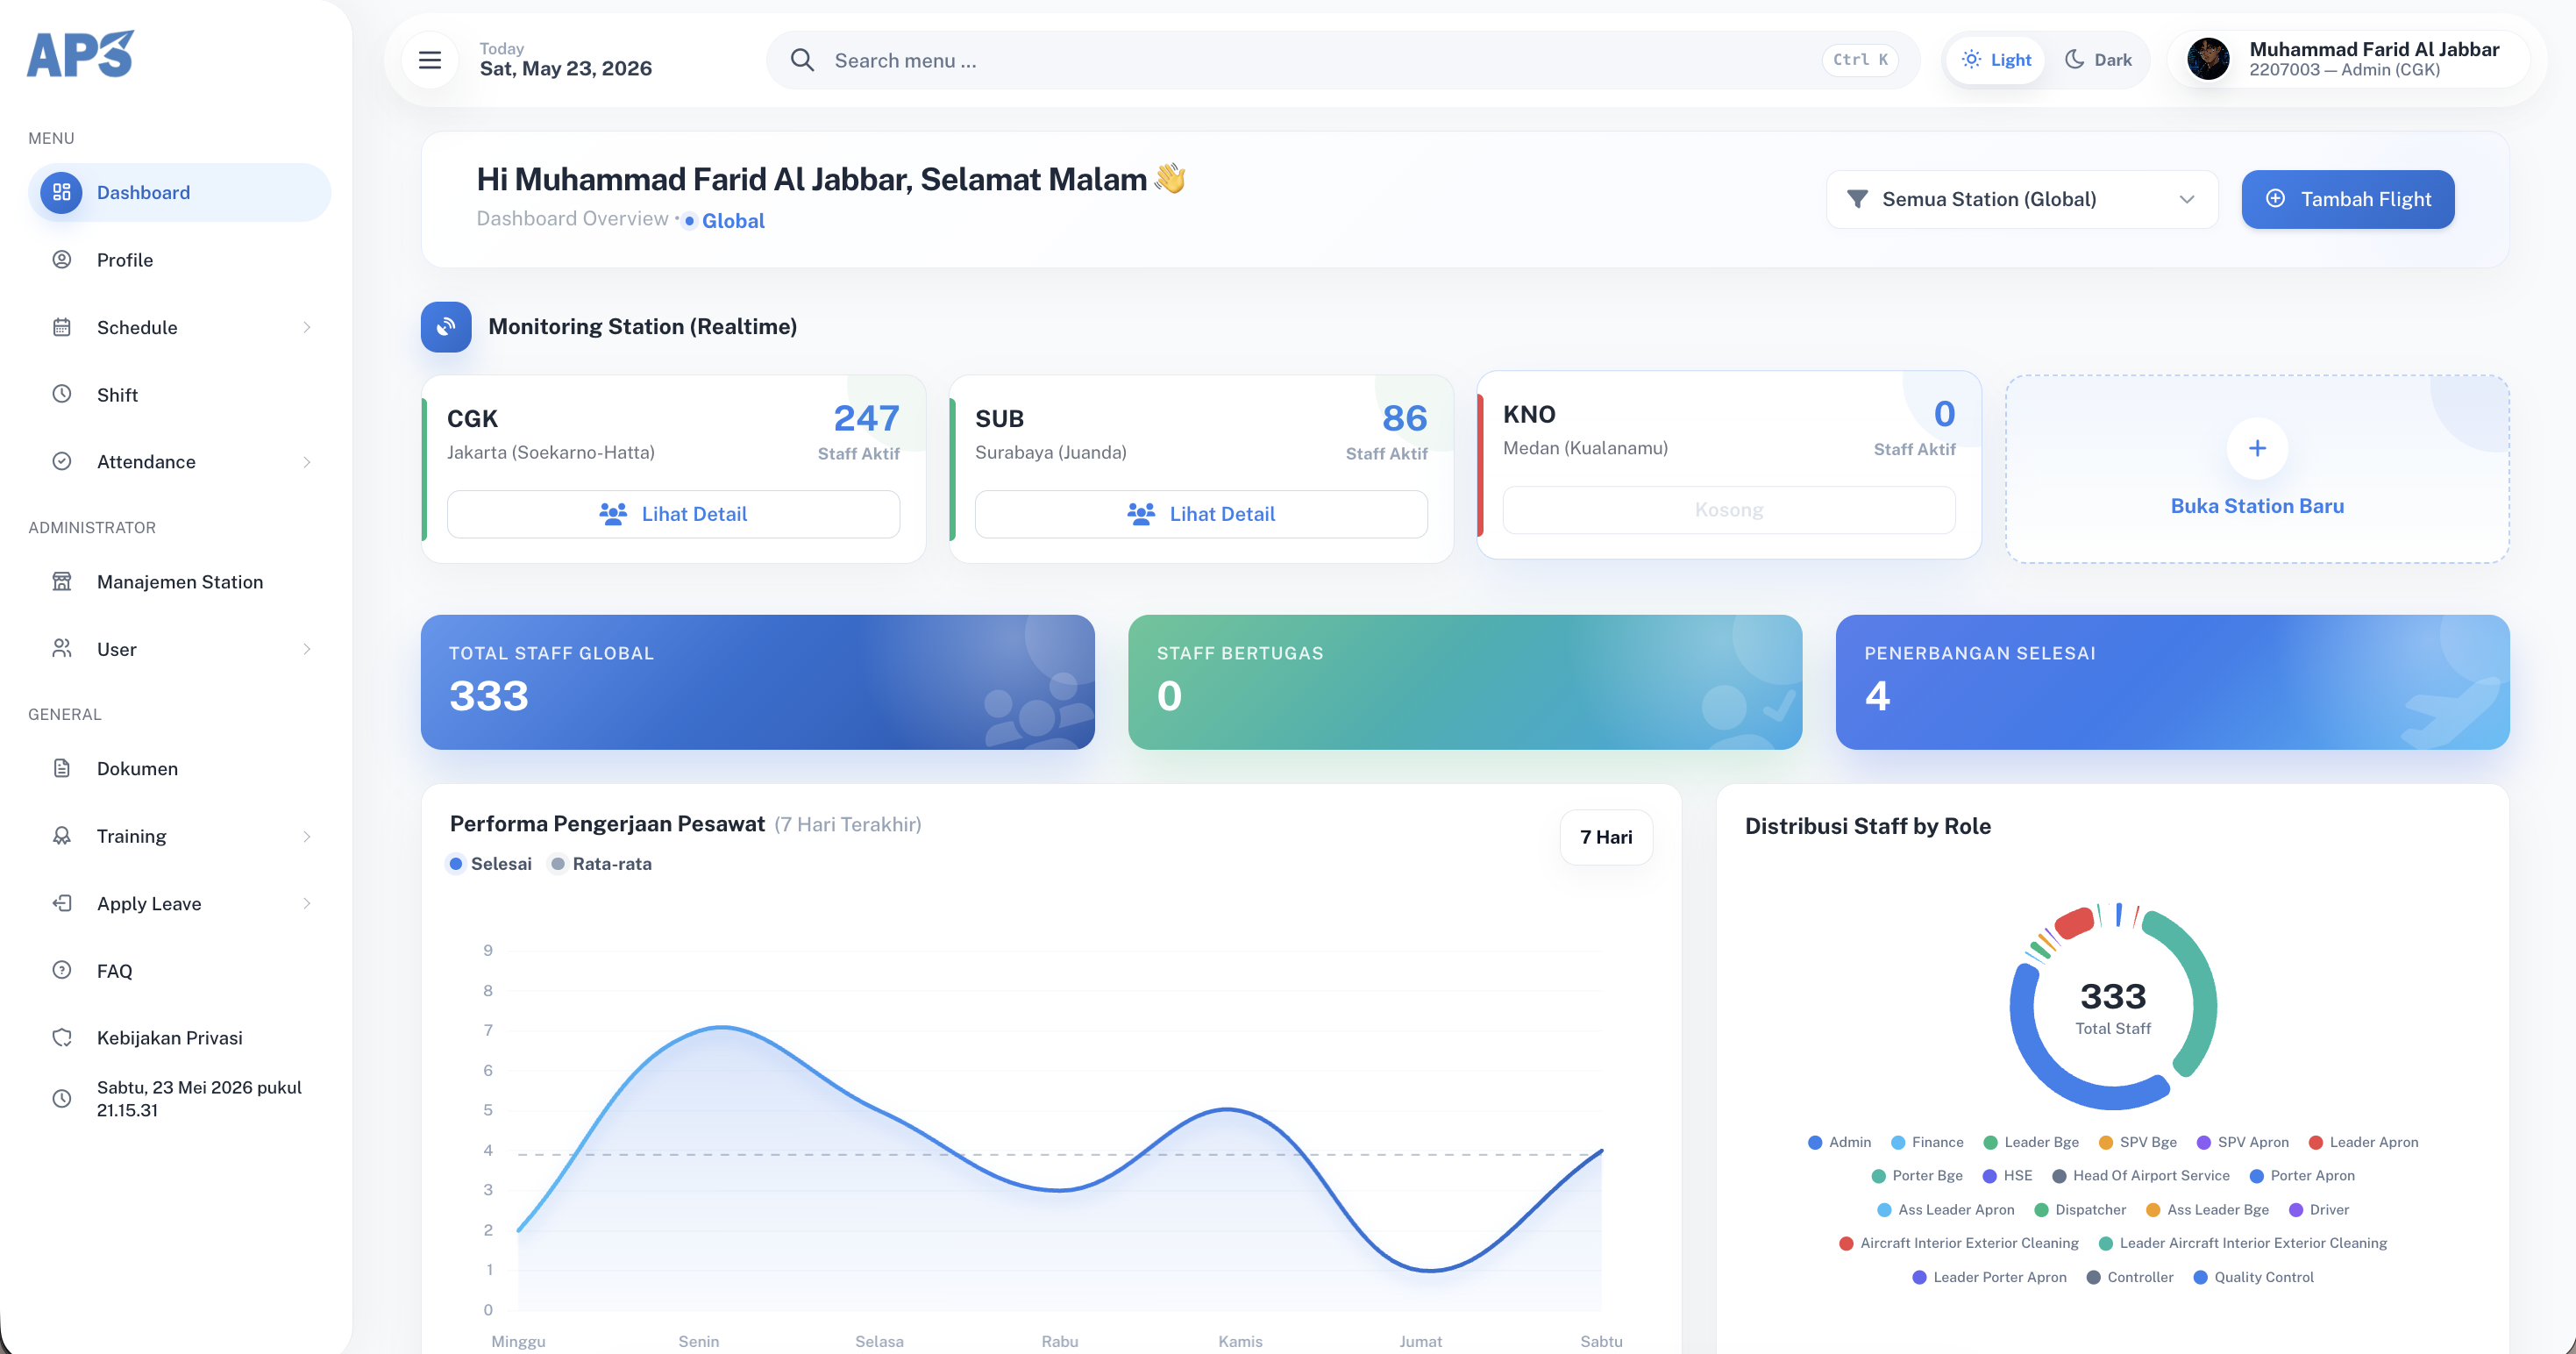Open the 7 Hari period selector
2576x1354 pixels.
pos(1606,837)
